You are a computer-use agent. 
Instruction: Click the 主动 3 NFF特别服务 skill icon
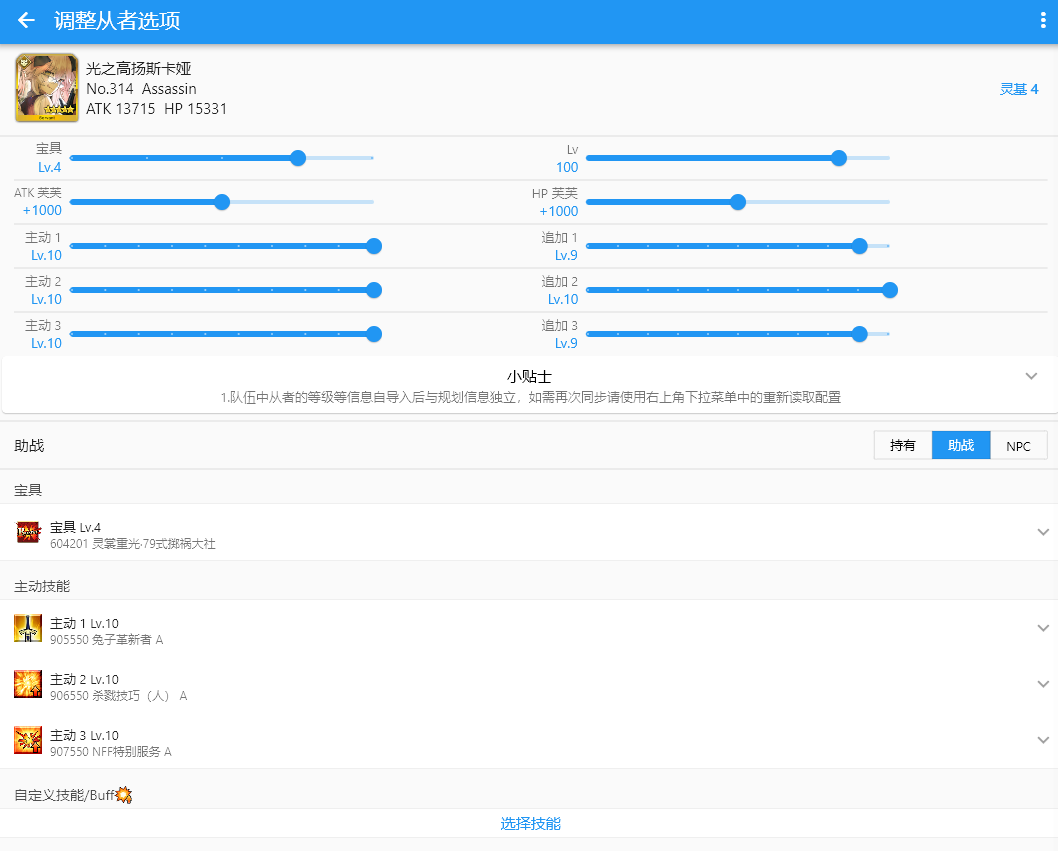28,740
